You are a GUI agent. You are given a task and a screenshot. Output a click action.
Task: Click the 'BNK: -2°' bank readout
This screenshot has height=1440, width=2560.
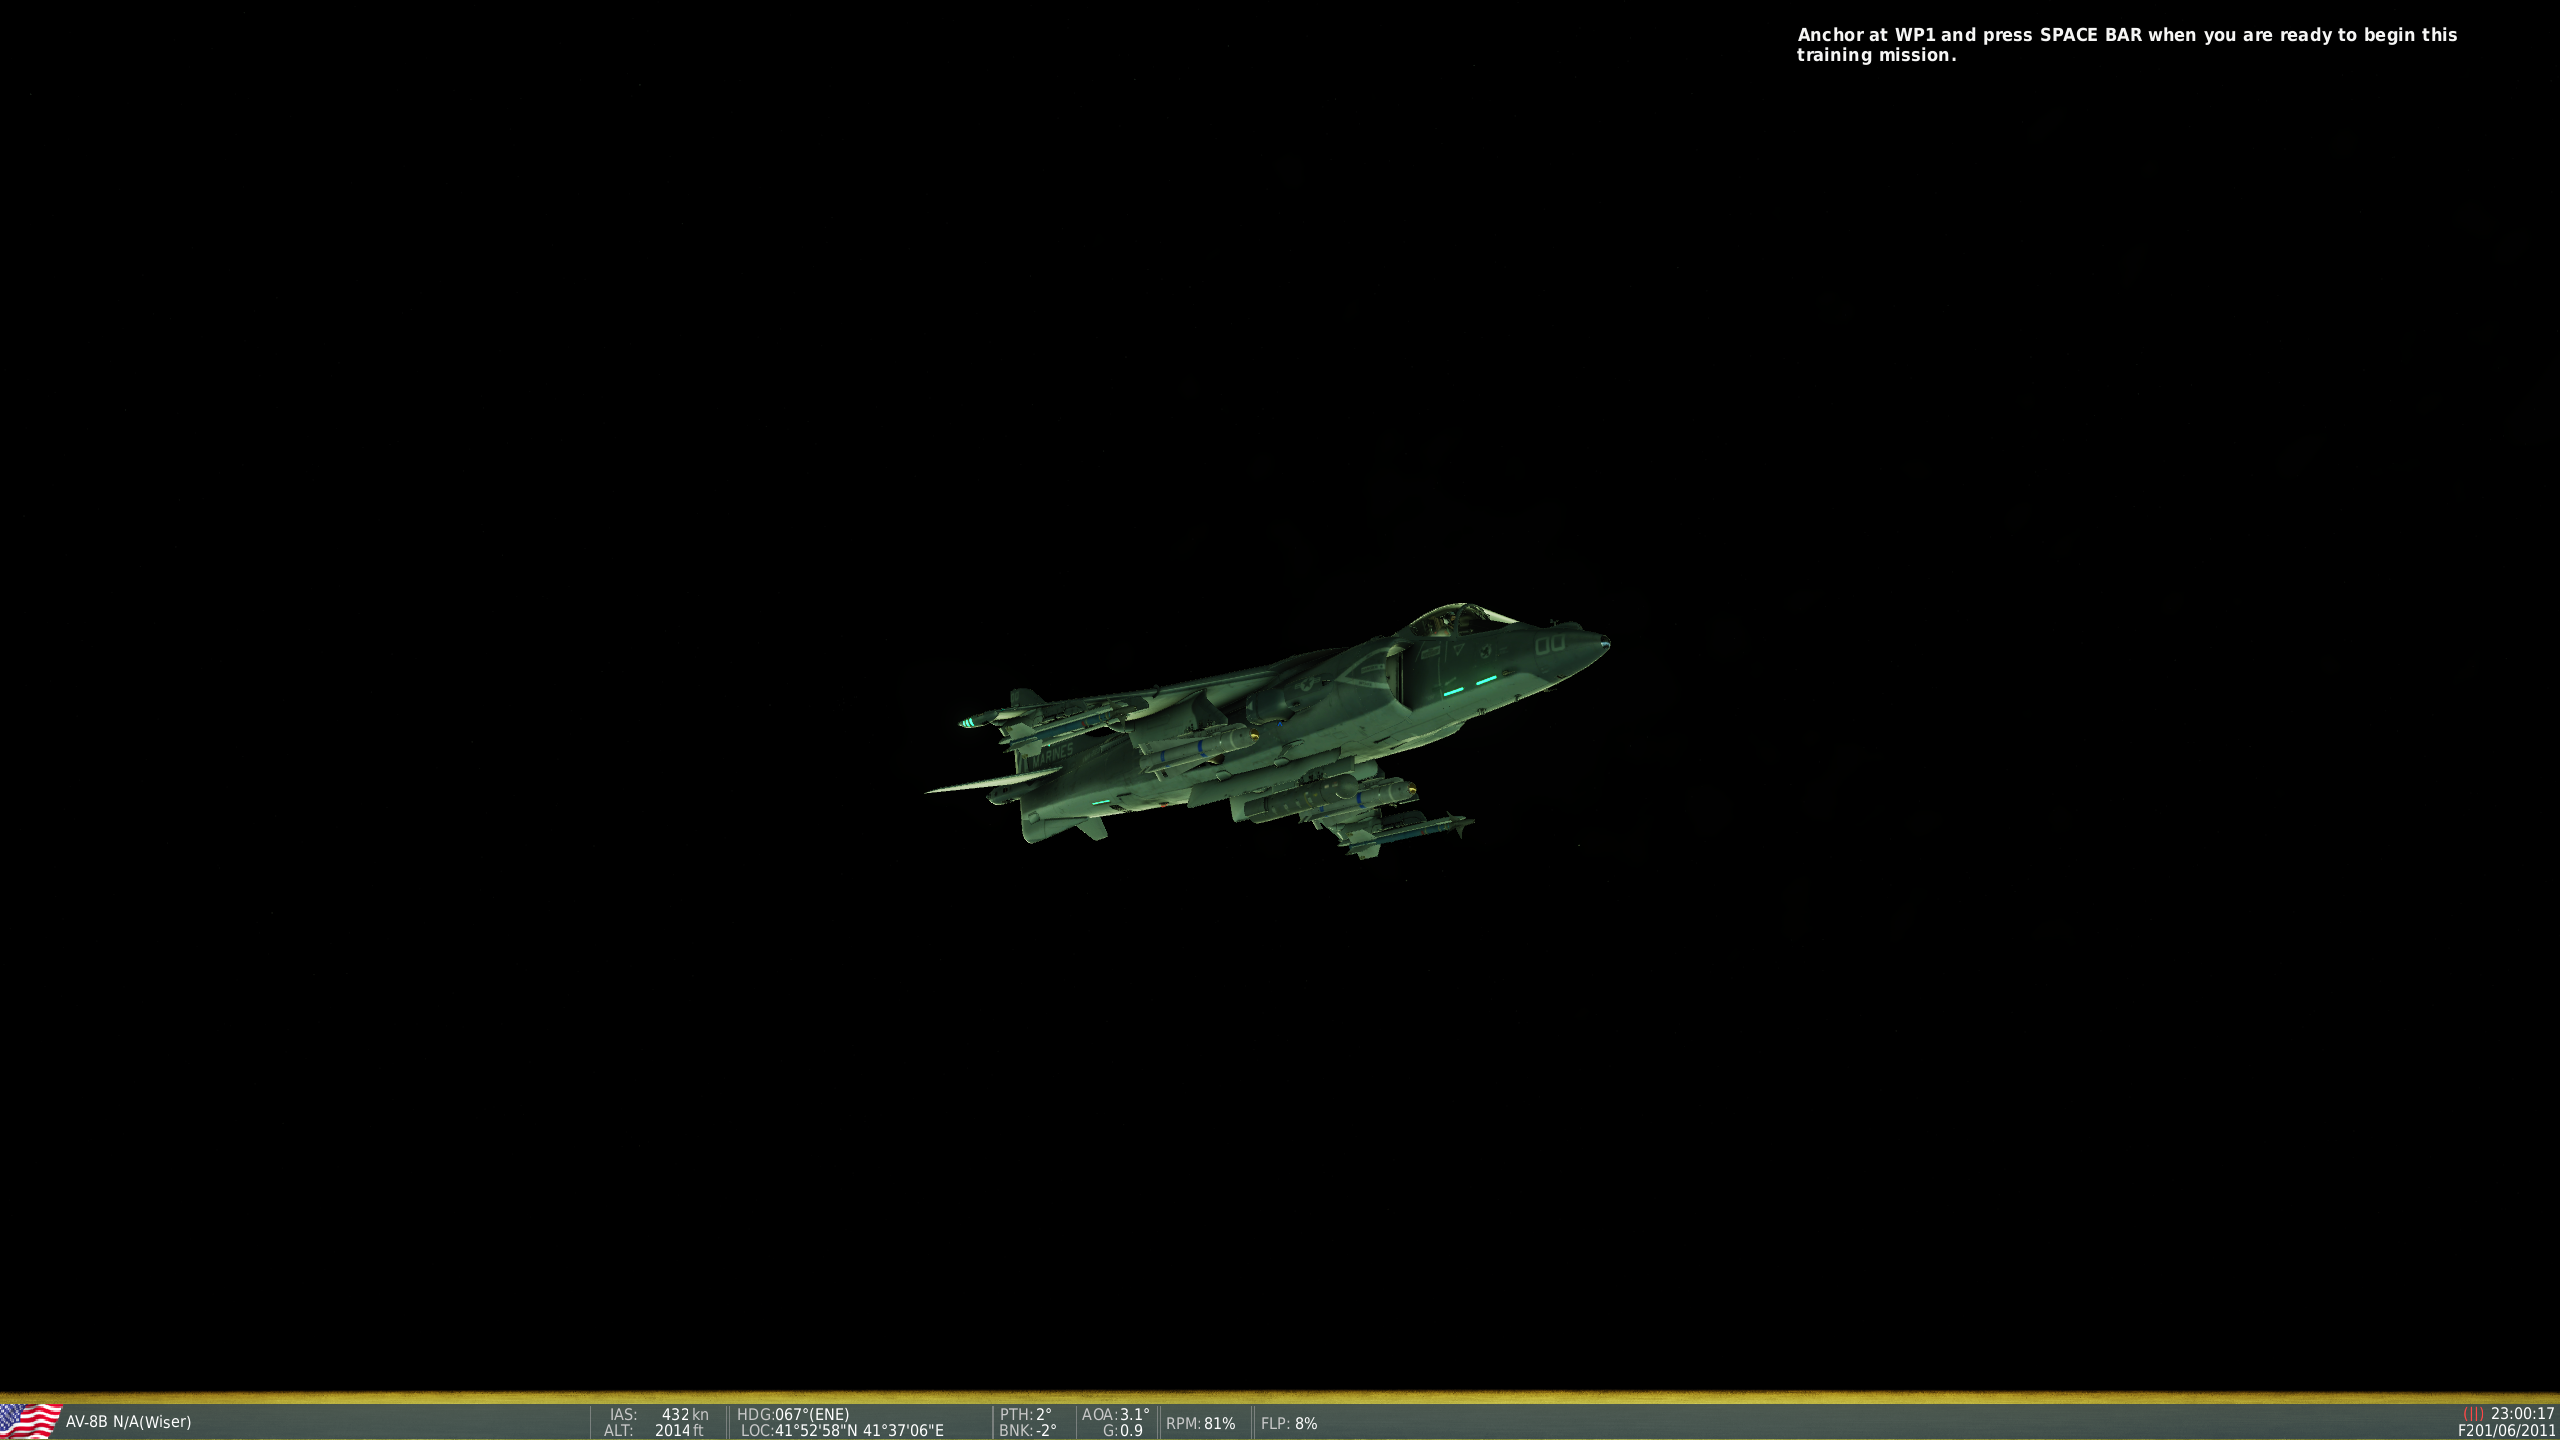(1027, 1431)
